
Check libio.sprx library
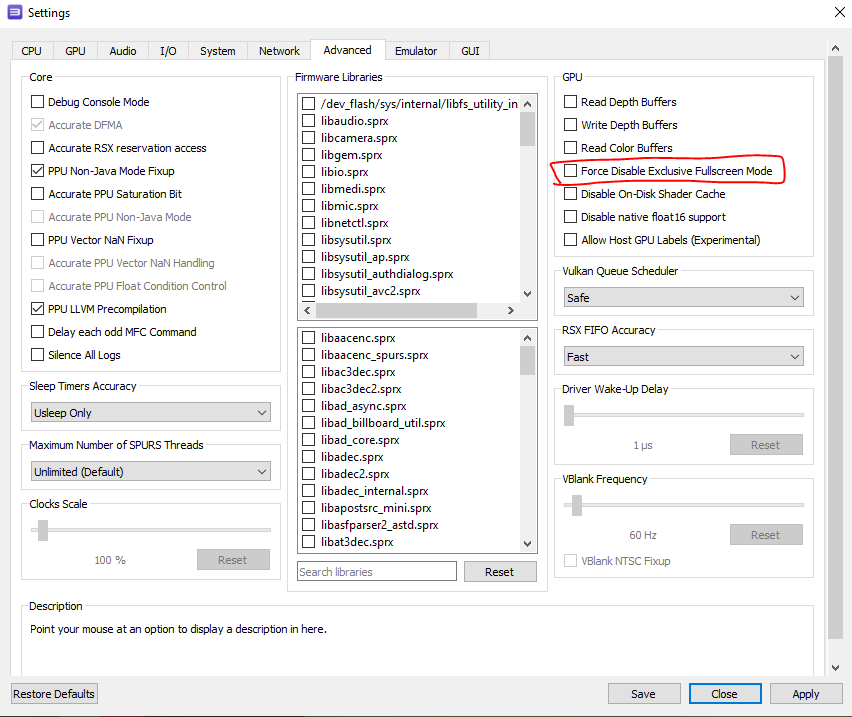coord(308,172)
